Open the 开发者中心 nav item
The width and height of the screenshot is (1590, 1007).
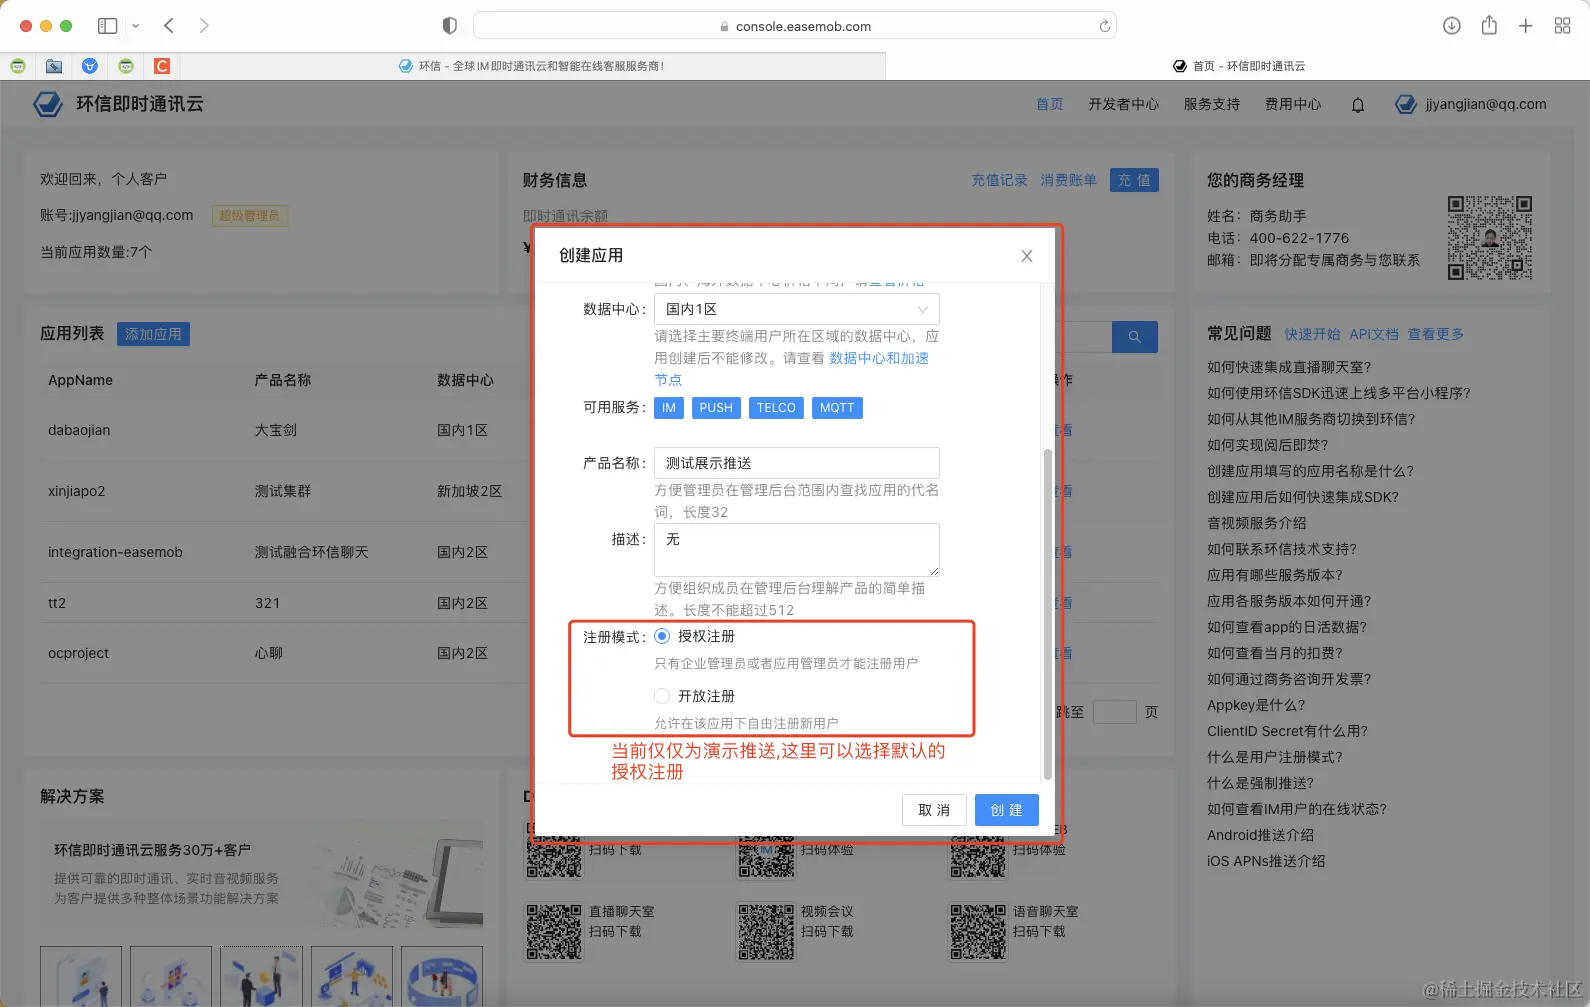[x=1124, y=104]
